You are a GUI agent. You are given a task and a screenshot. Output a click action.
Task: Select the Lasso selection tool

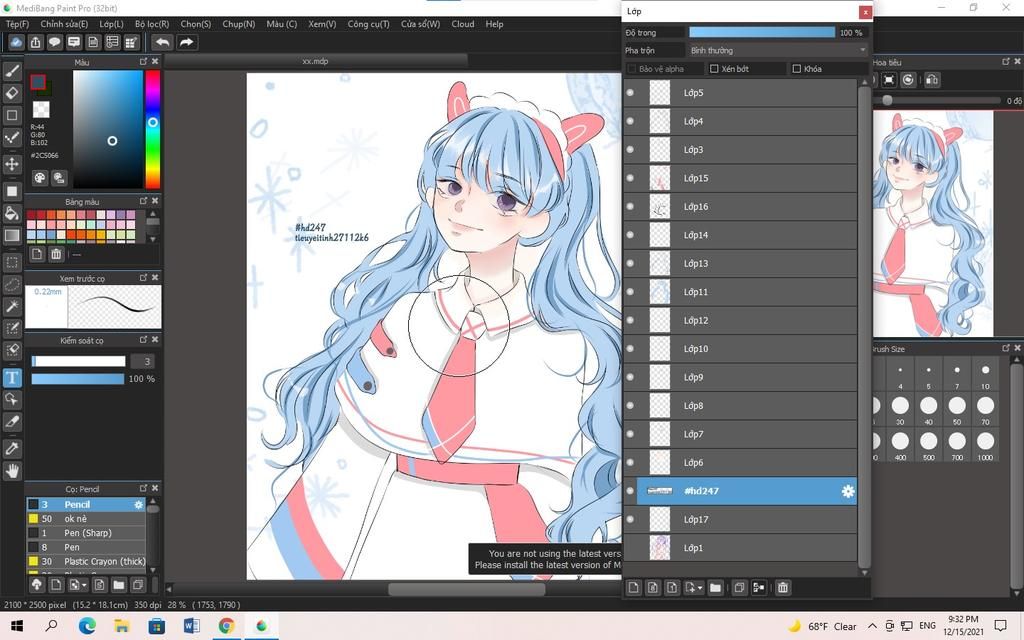tap(12, 285)
